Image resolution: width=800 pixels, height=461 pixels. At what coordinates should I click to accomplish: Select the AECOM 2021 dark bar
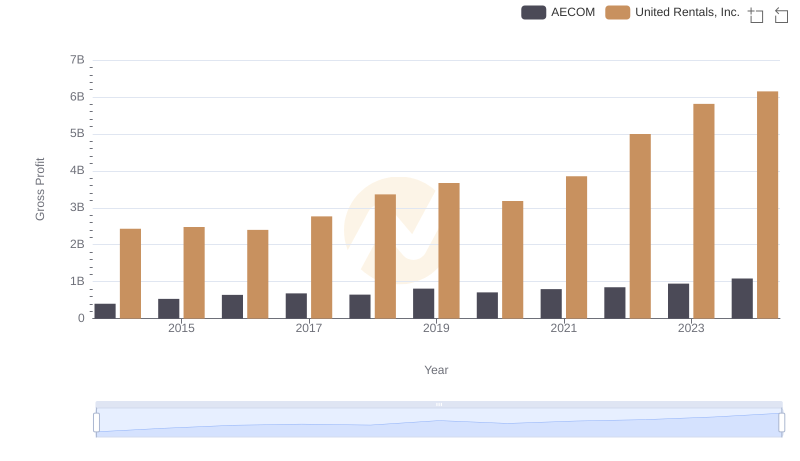click(551, 304)
